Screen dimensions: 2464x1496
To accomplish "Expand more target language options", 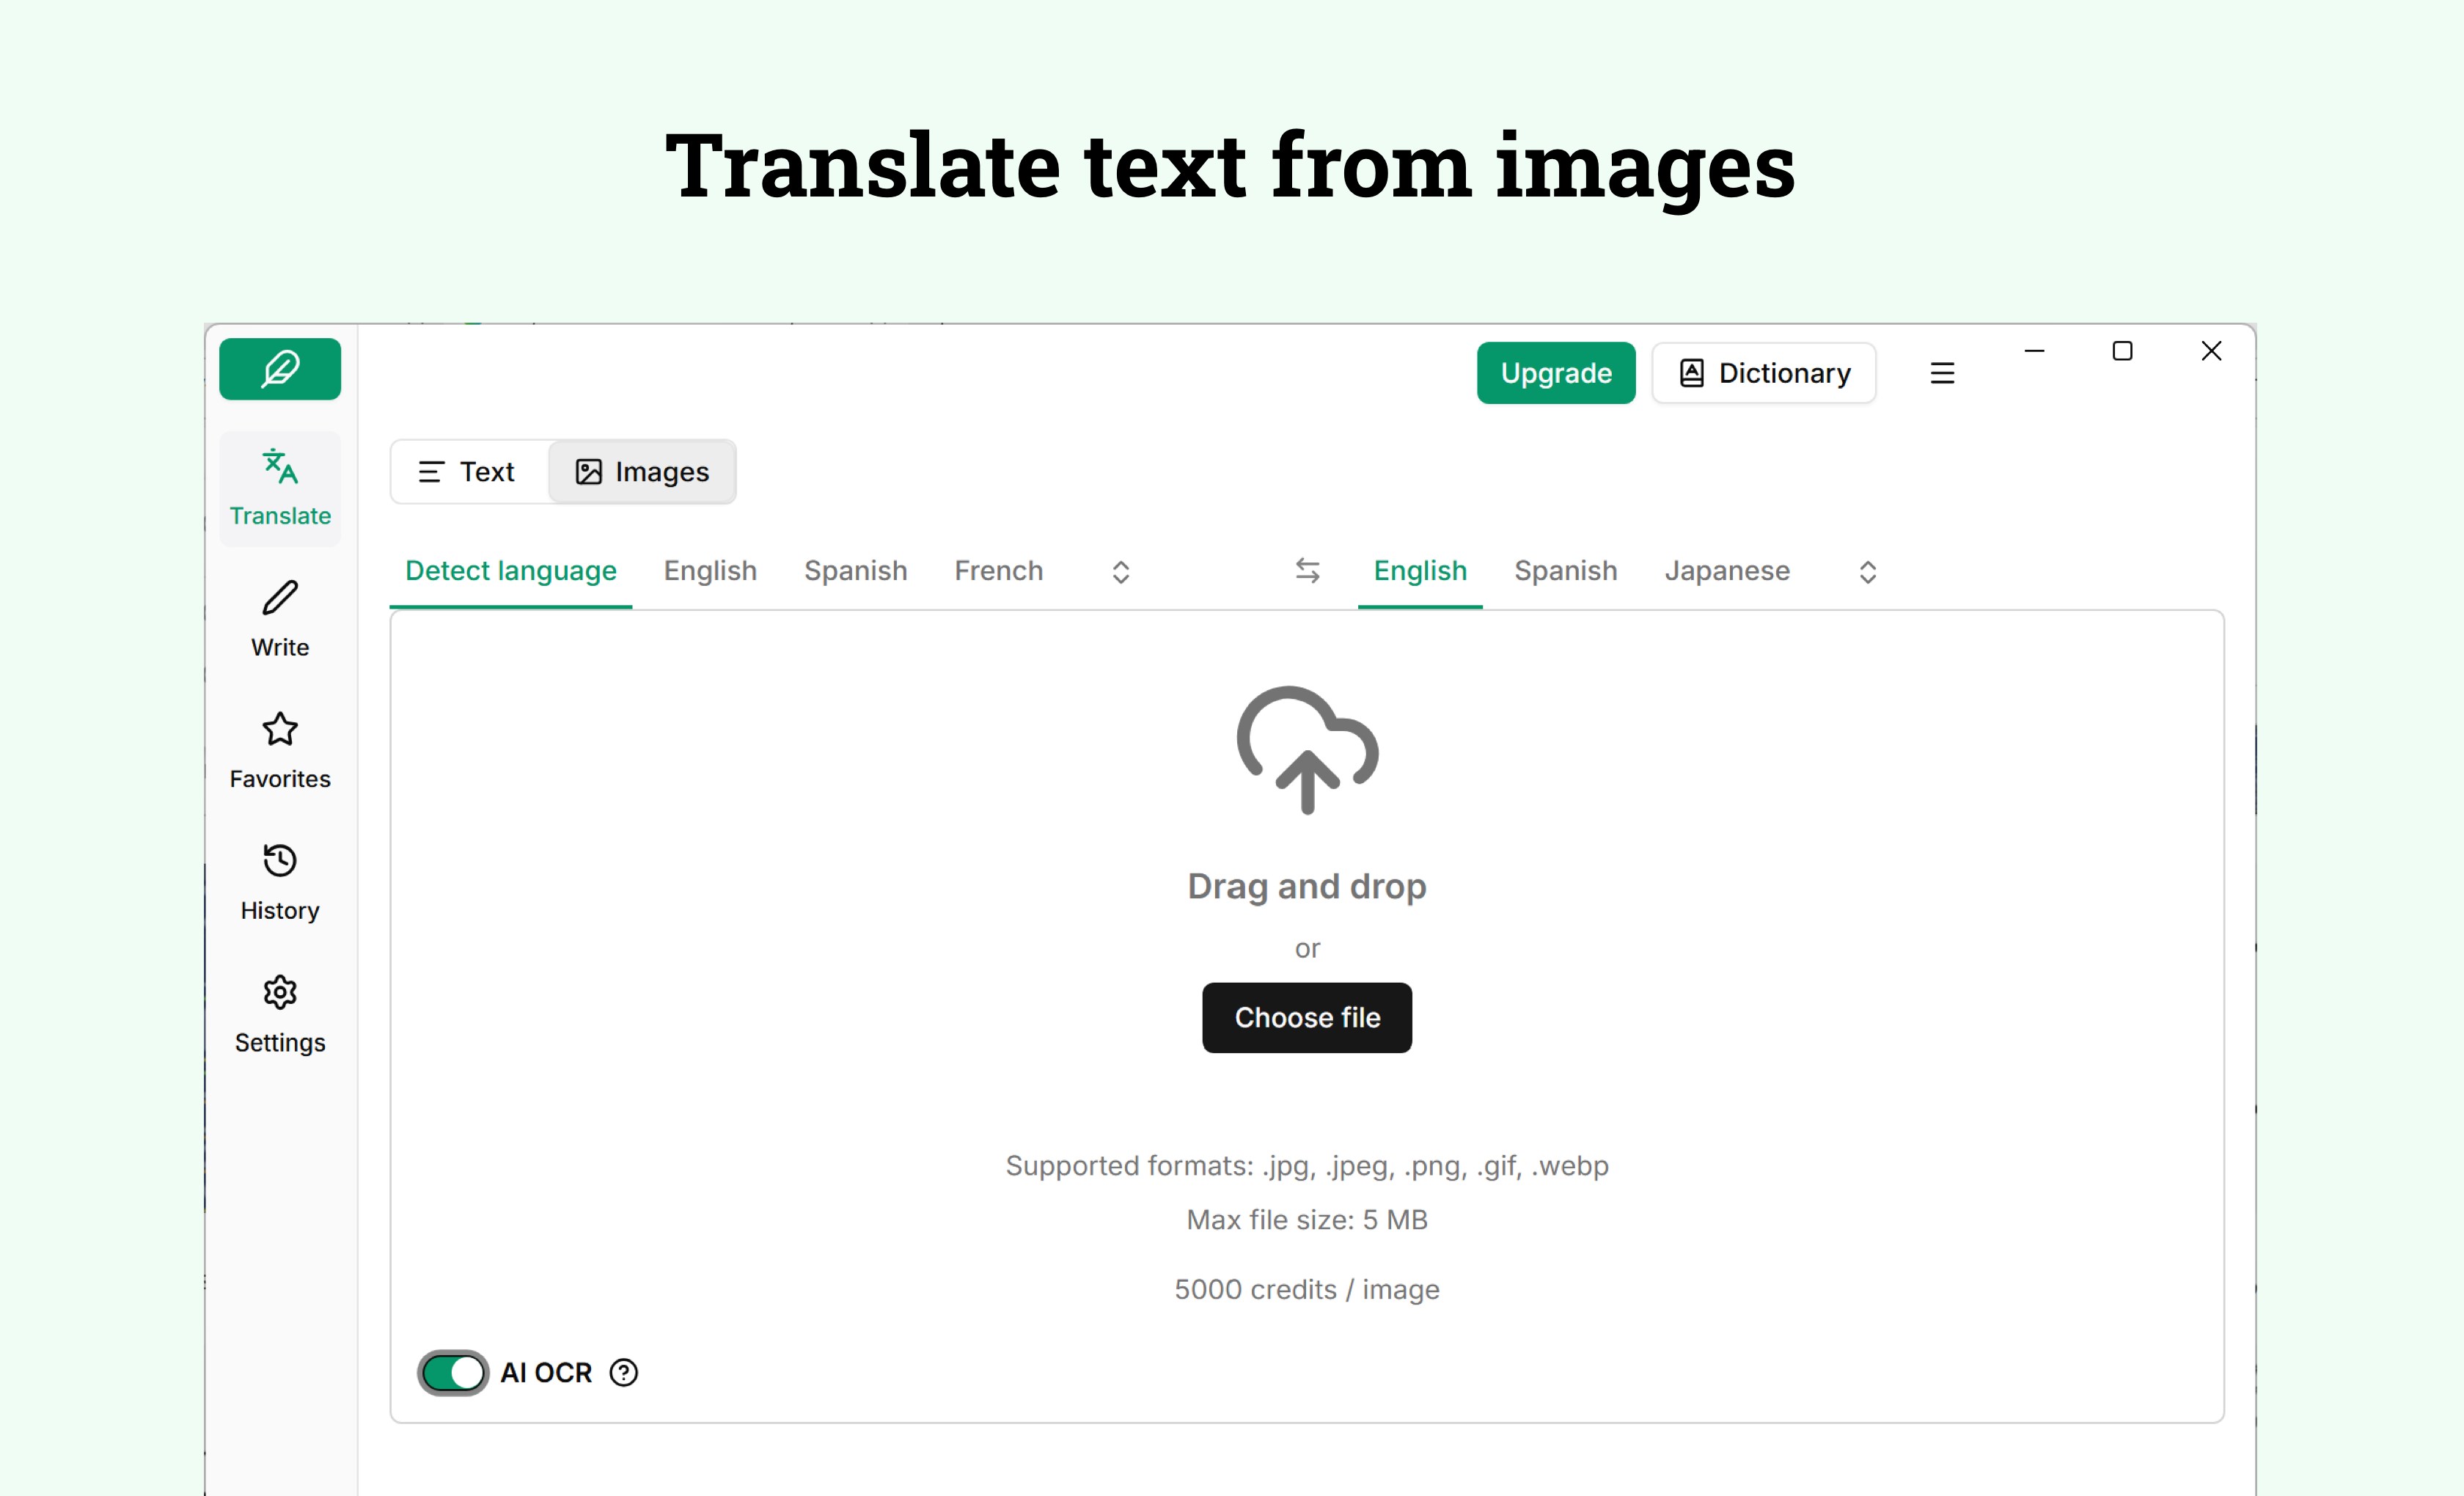I will (x=1868, y=571).
